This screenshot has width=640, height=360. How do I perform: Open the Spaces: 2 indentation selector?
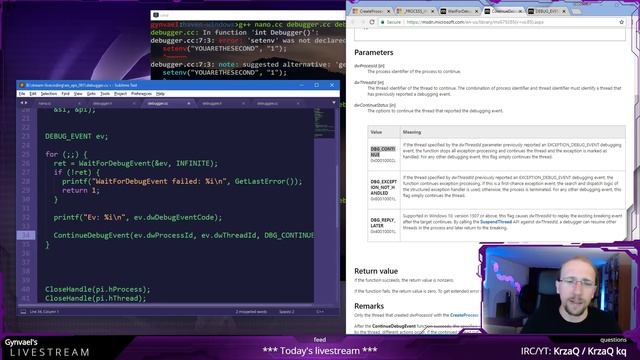click(x=287, y=311)
